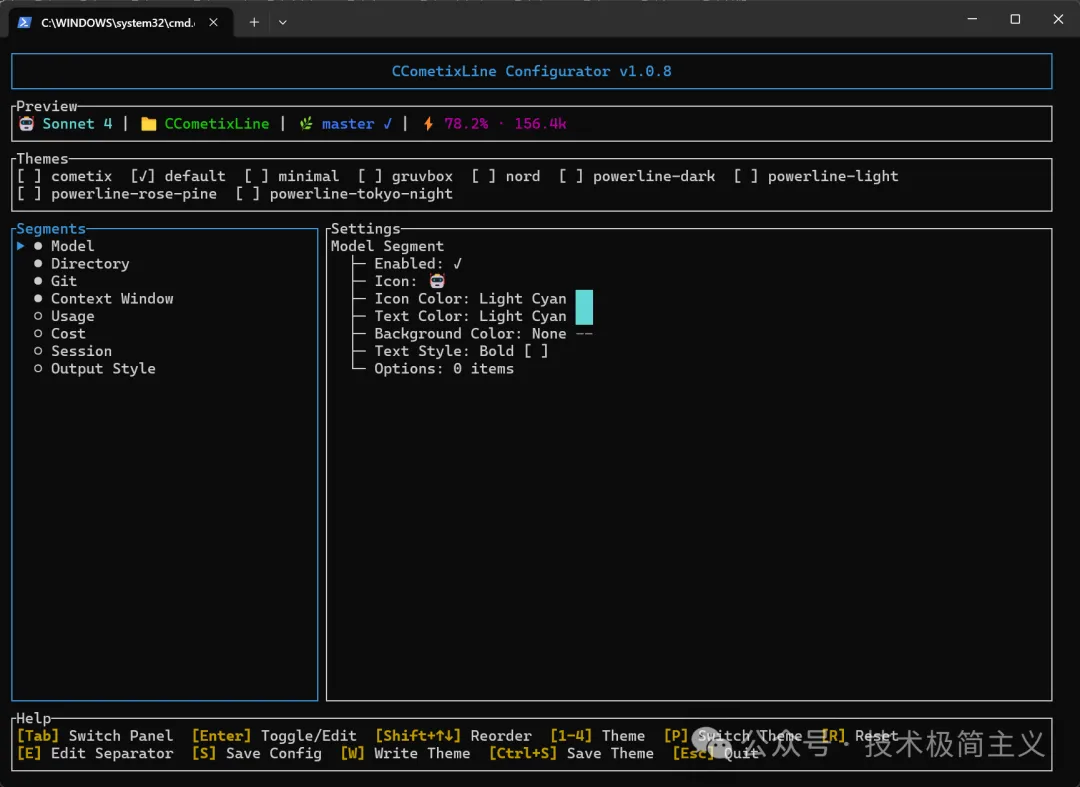Click the terminal icon on the tab
Image resolution: width=1080 pixels, height=787 pixels.
(x=24, y=23)
